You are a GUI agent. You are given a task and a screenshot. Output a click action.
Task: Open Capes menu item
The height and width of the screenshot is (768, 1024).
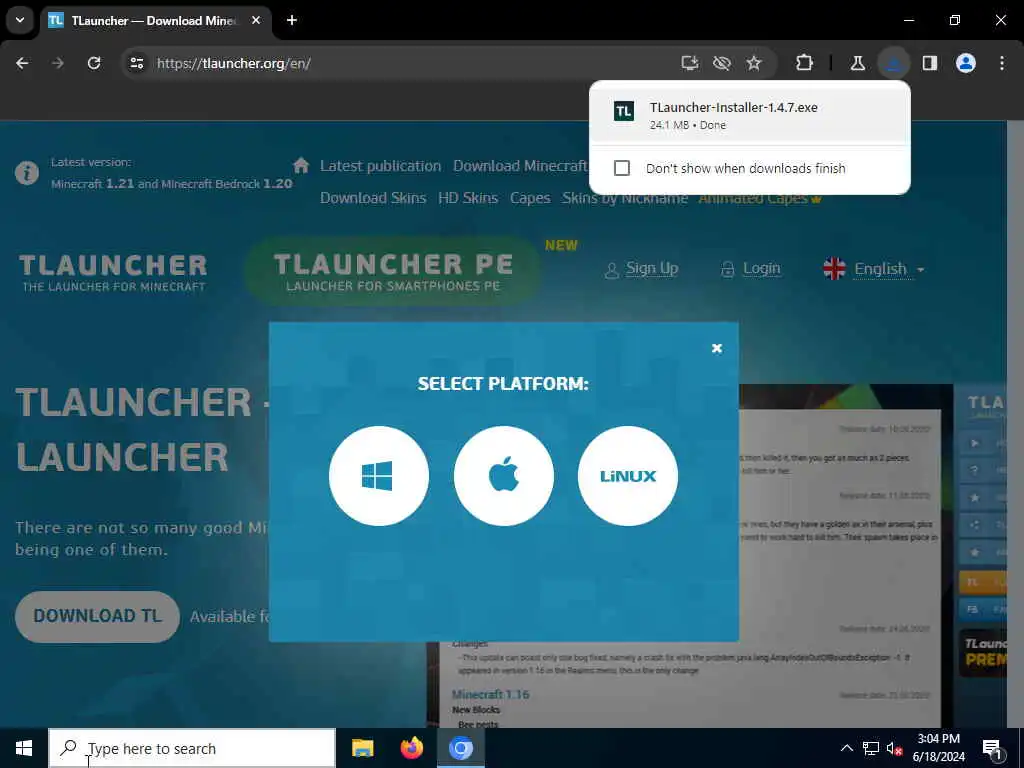coord(530,198)
